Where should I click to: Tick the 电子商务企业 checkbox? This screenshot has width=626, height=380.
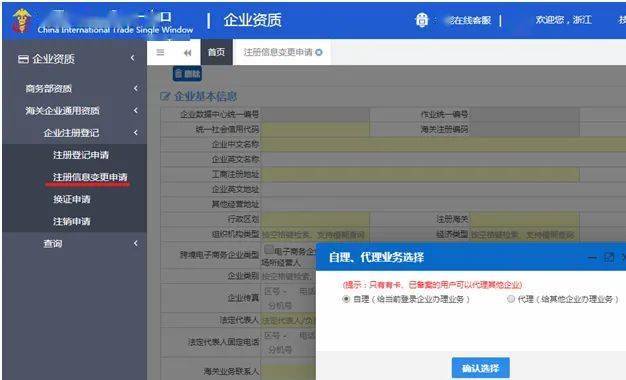pos(269,249)
